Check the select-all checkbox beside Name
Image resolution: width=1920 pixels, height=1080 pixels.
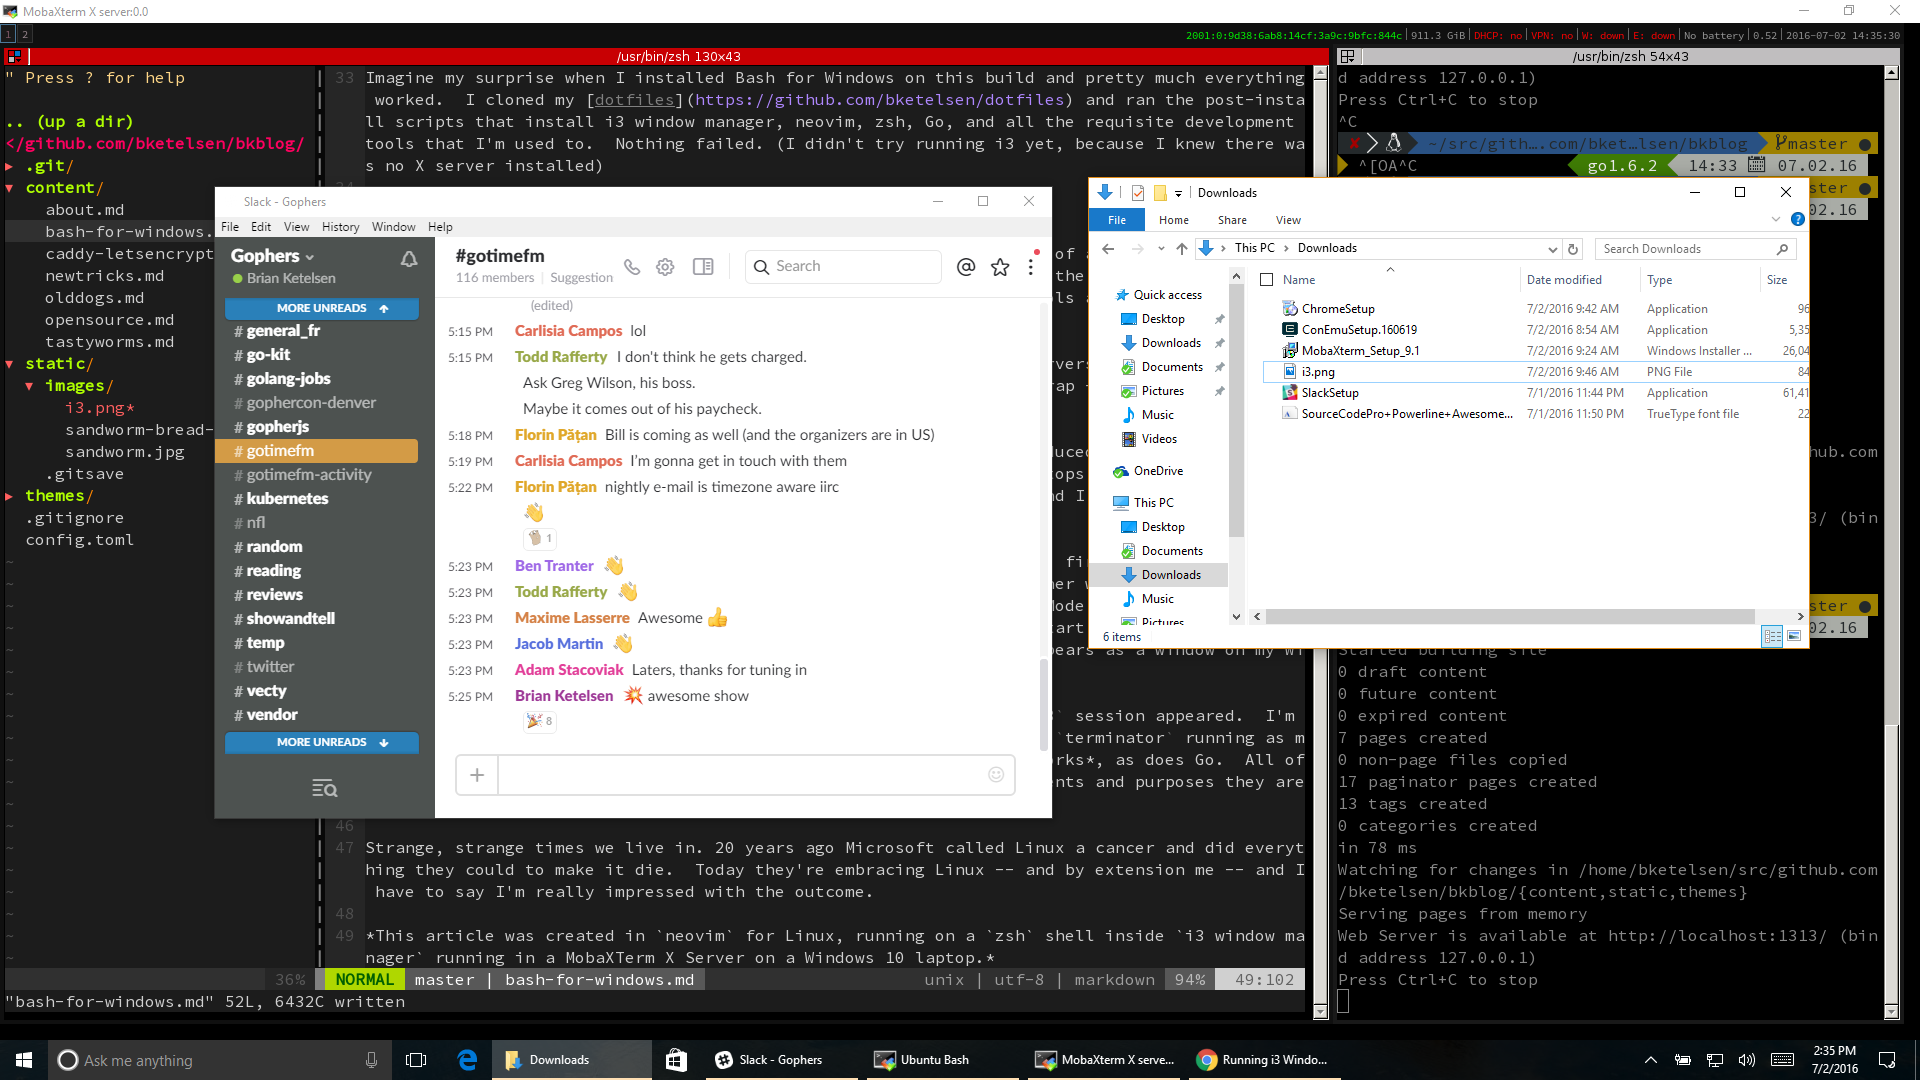click(x=1267, y=280)
